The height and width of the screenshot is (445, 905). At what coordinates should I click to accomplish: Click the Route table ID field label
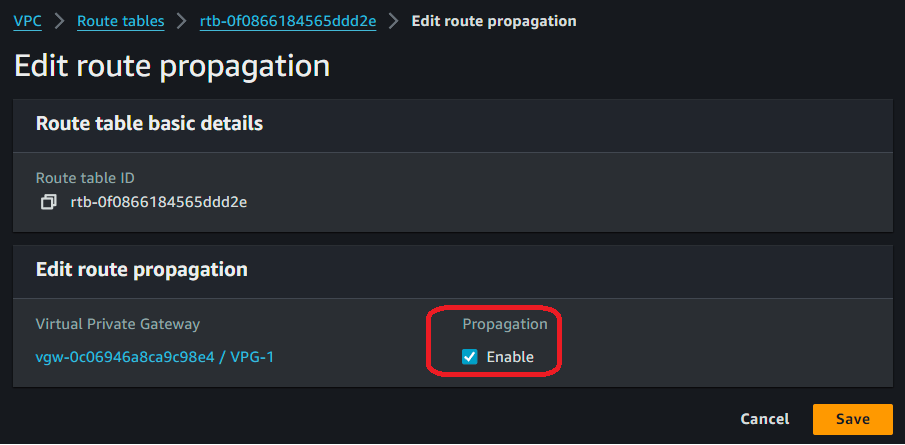(85, 178)
